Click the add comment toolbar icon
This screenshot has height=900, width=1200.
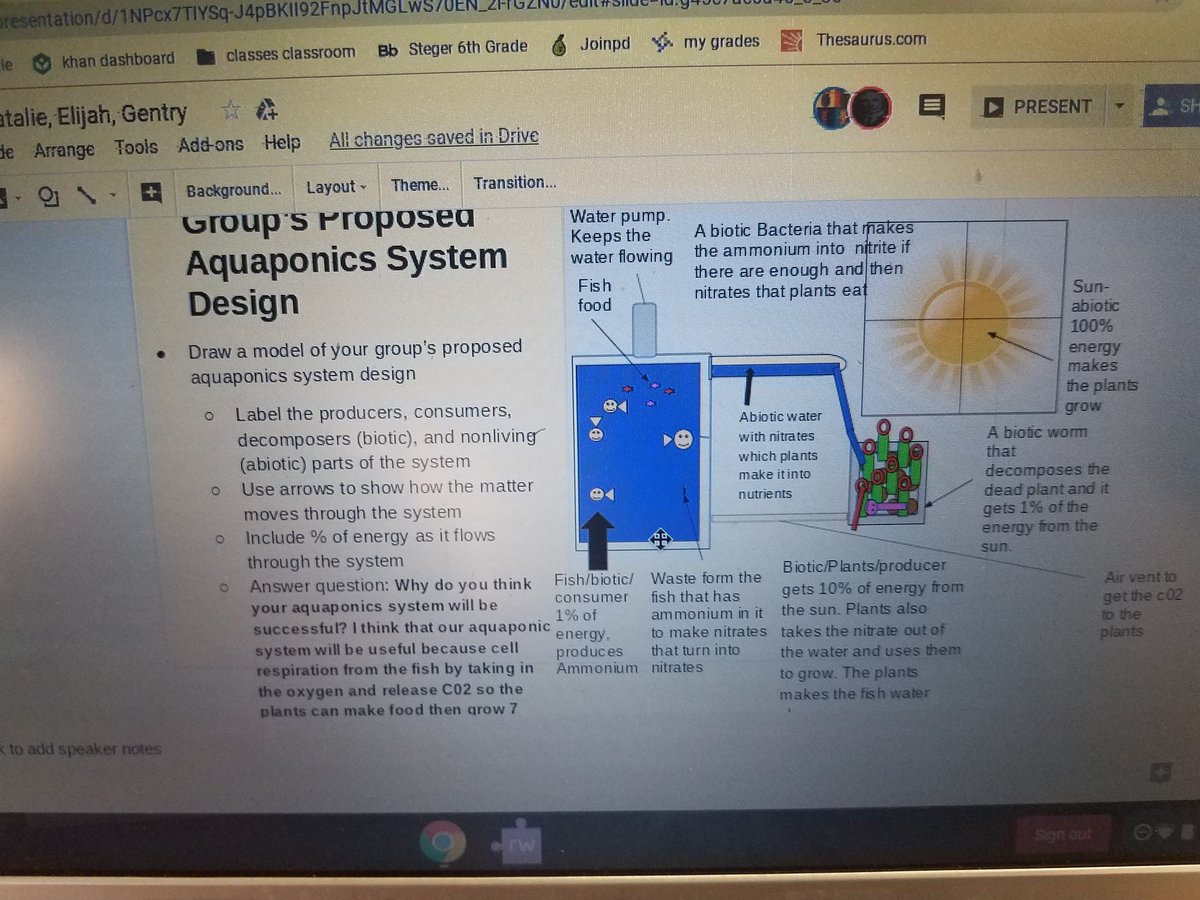click(x=151, y=192)
